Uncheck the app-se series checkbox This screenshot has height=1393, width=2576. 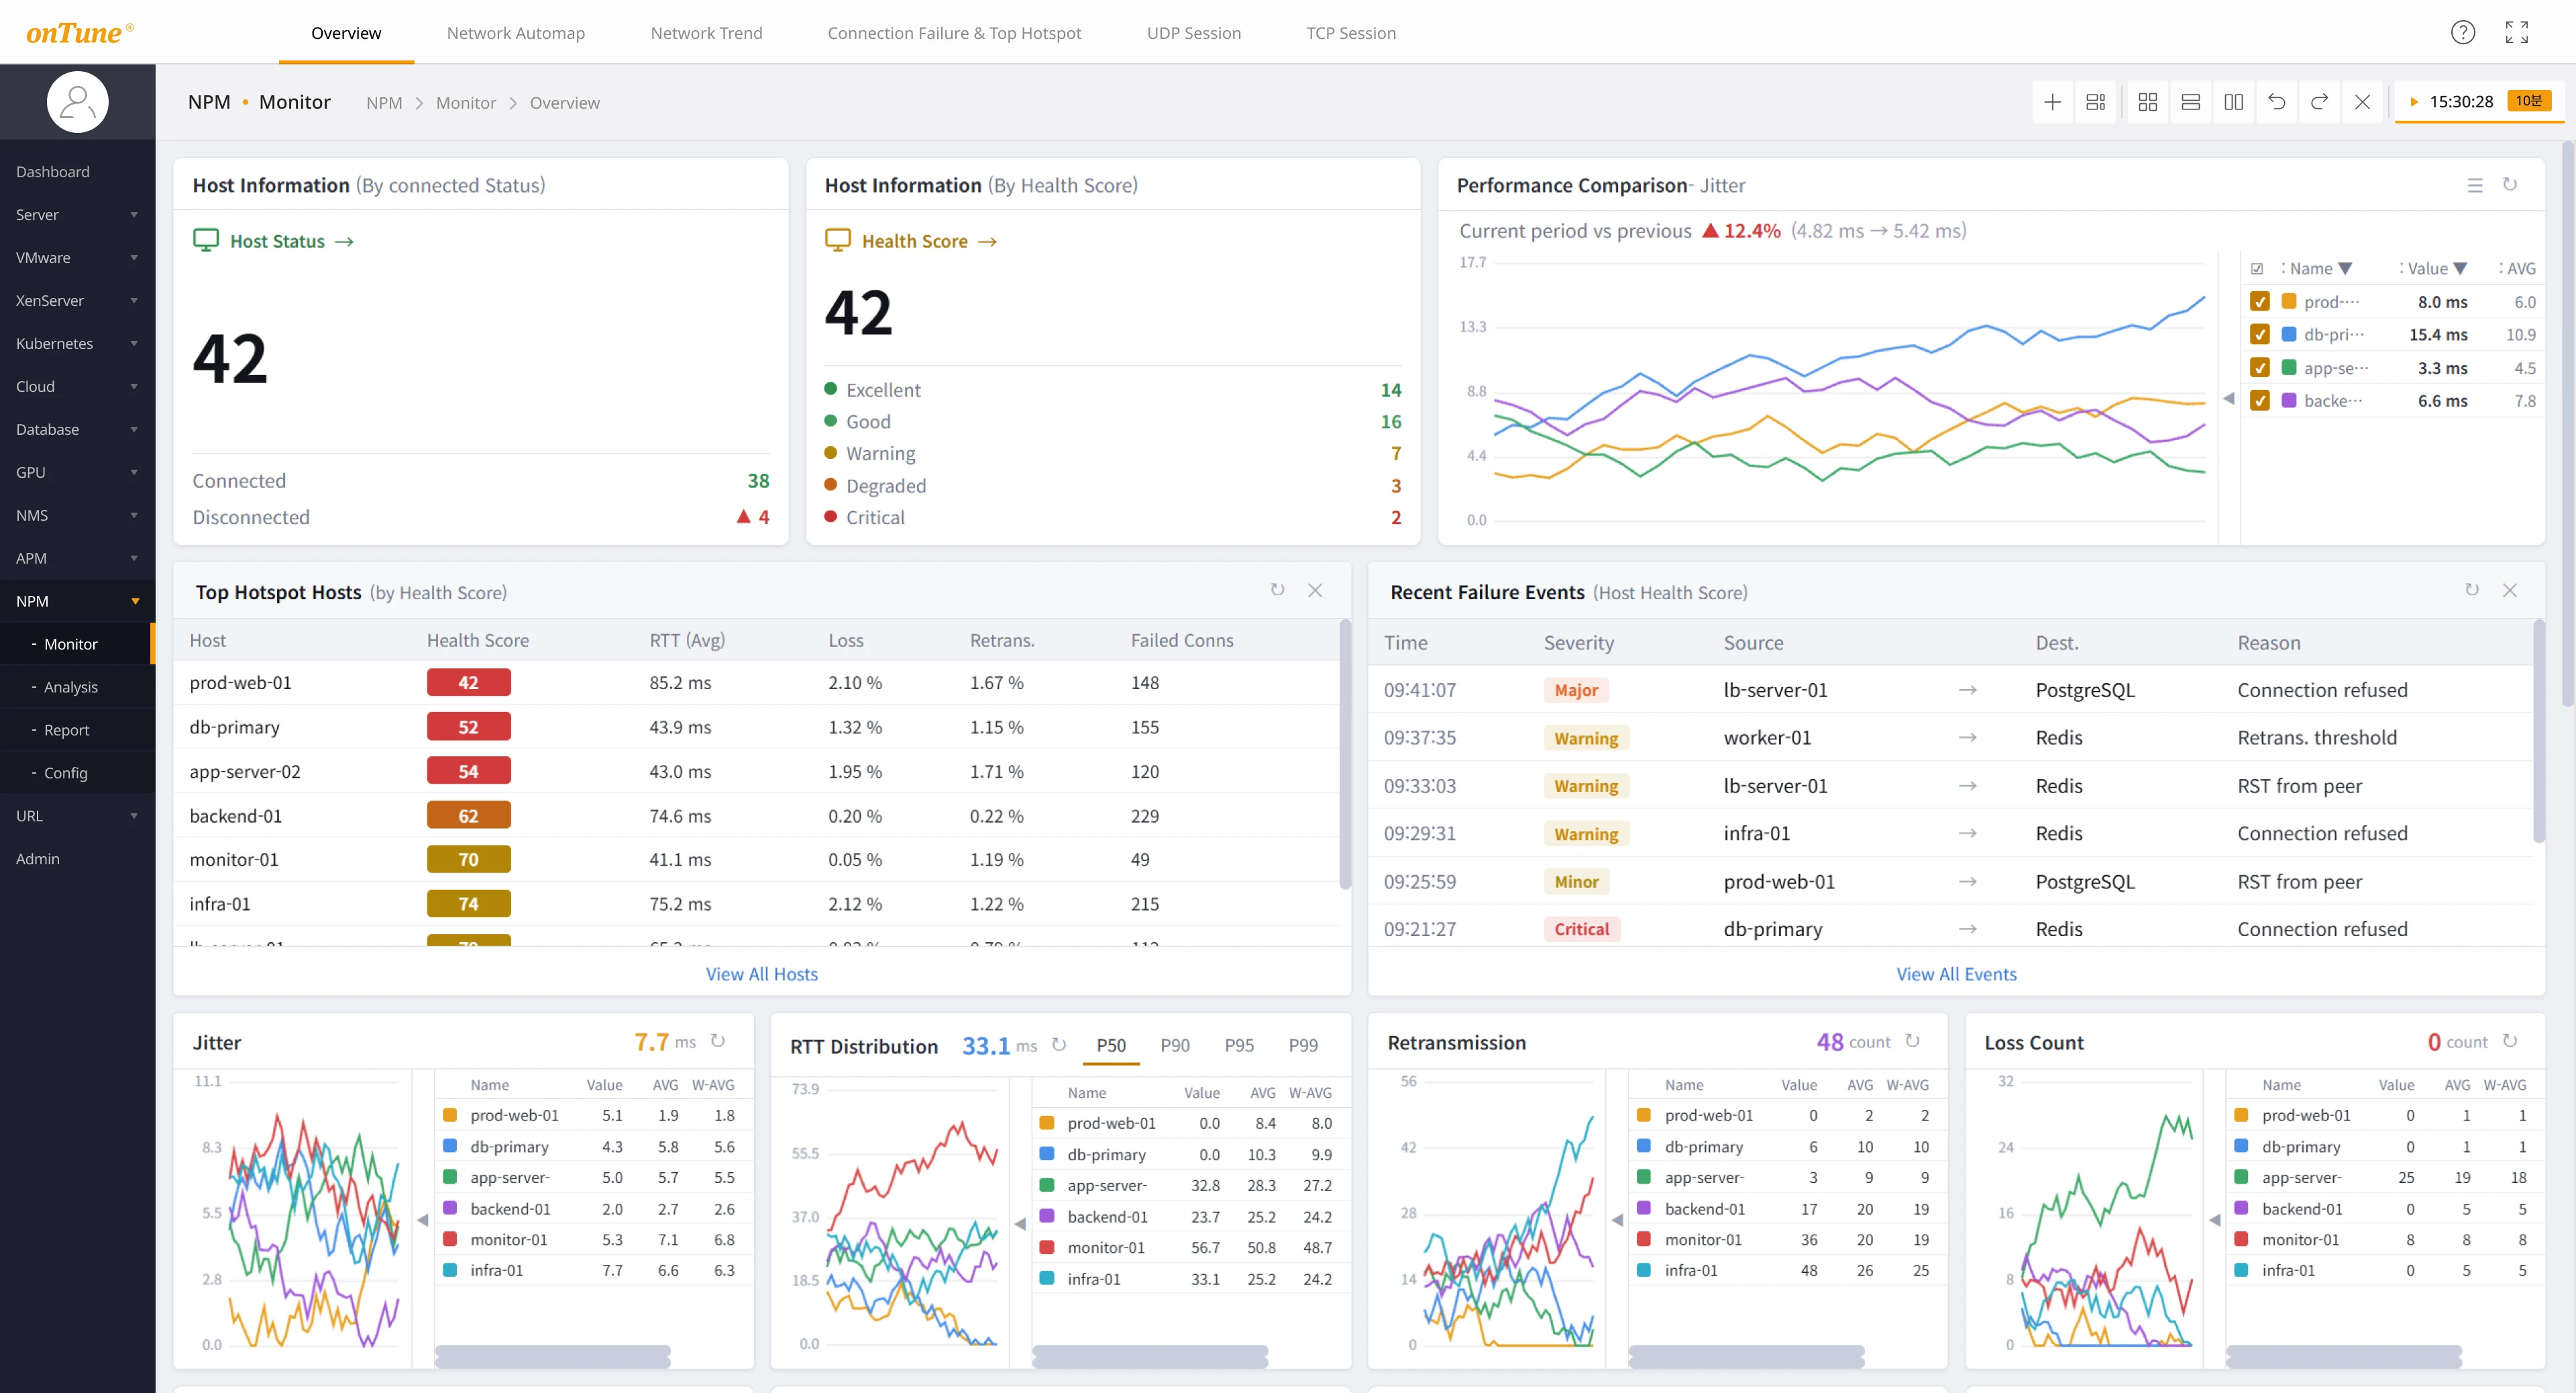coord(2259,367)
